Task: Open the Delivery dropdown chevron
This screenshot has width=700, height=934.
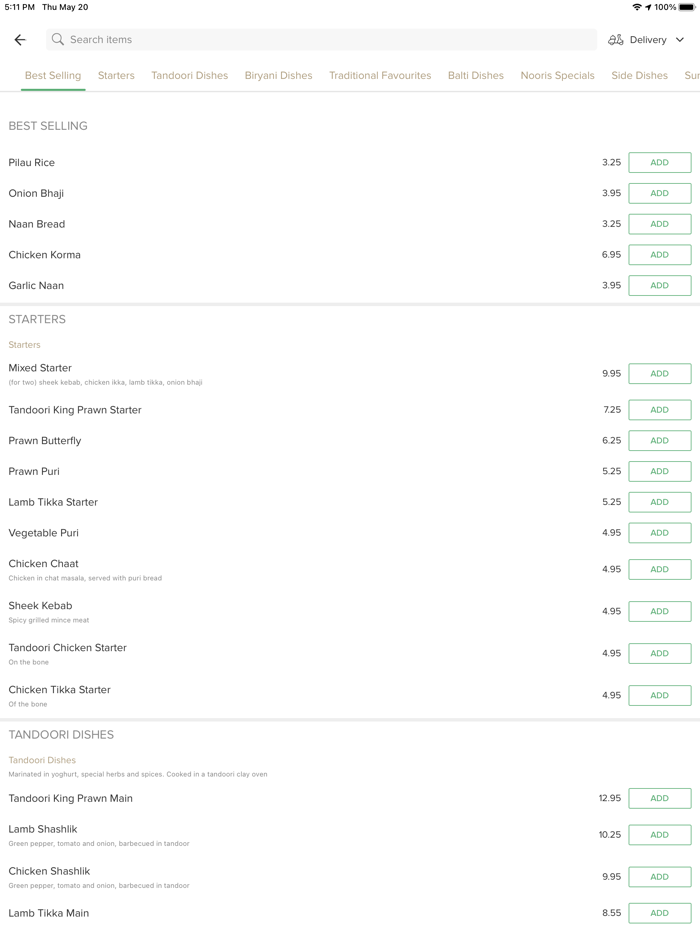Action: coord(680,40)
